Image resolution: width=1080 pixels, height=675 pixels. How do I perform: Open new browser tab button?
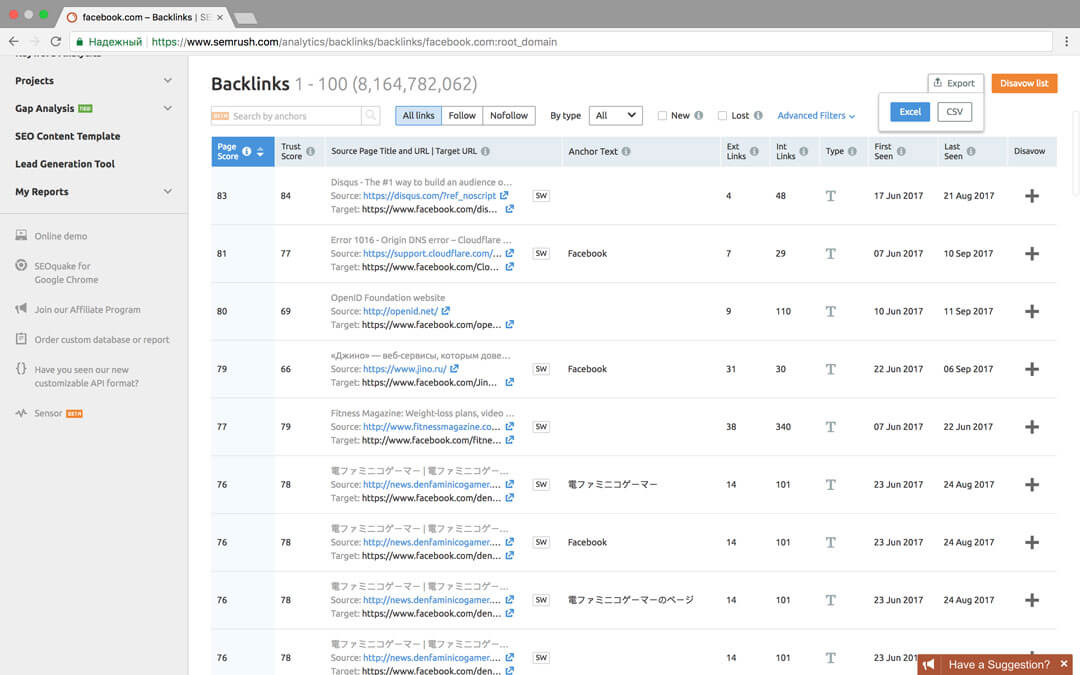click(x=245, y=18)
